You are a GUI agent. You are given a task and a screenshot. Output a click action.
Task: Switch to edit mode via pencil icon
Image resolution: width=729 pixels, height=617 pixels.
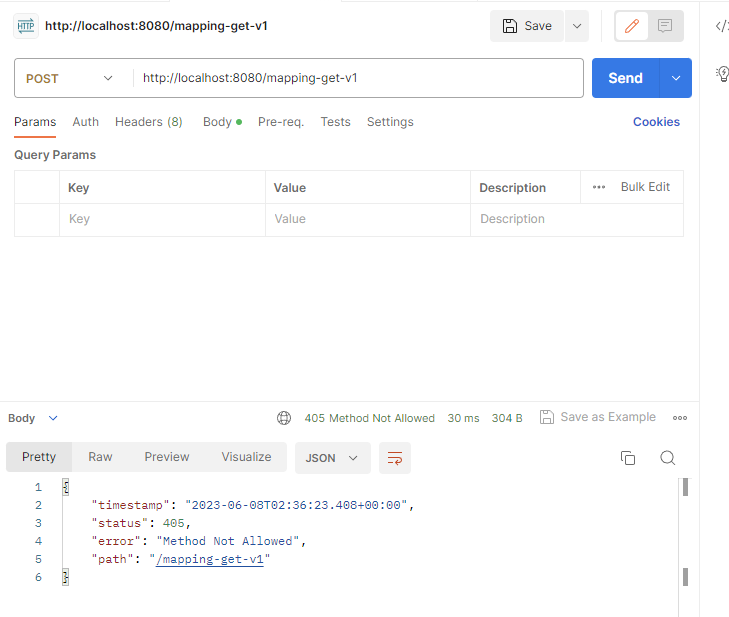coord(631,26)
